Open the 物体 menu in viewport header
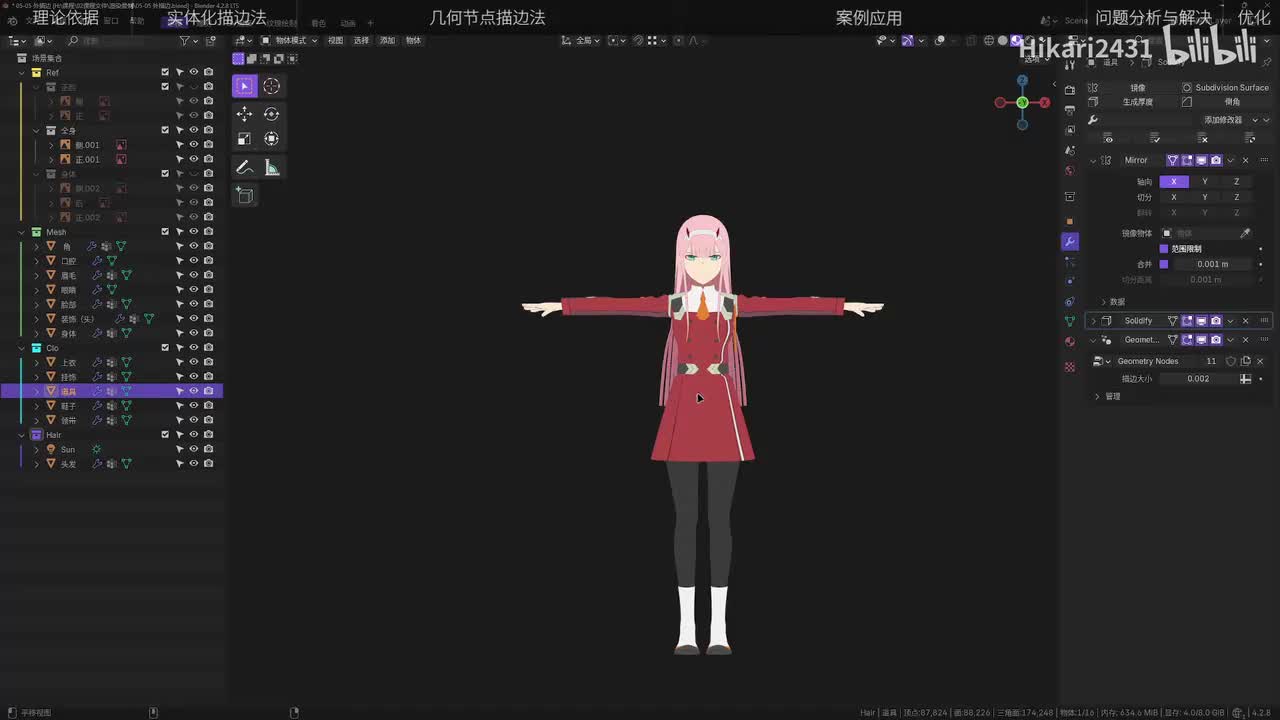 coord(413,40)
